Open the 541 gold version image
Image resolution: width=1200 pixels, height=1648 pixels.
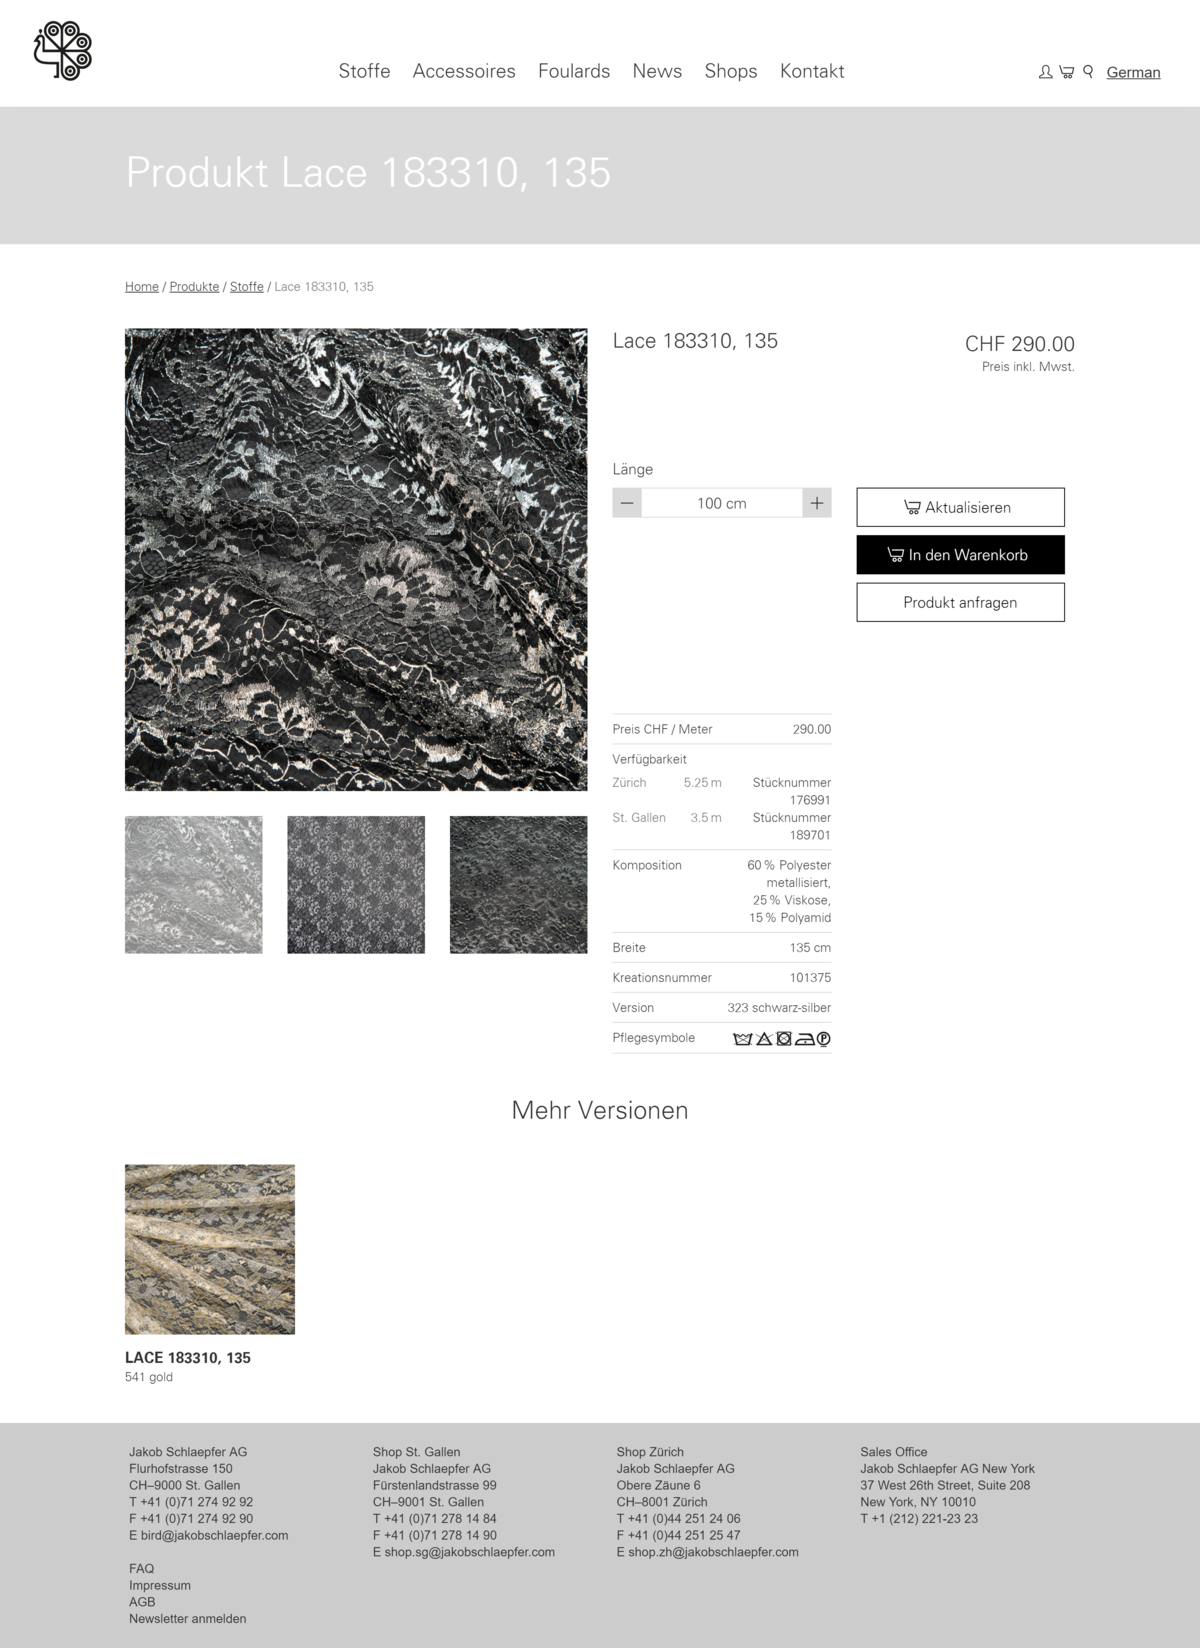click(210, 1249)
